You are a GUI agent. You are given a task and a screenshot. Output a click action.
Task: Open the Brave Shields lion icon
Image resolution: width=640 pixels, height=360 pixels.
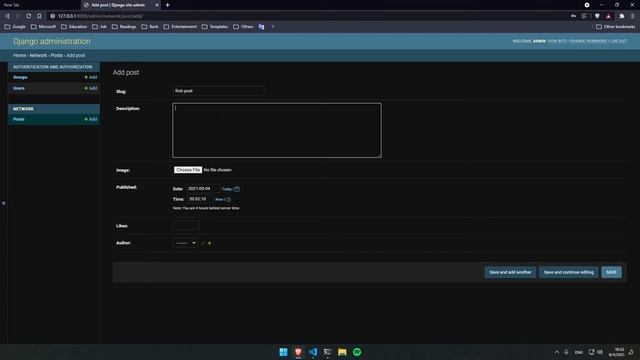pyautogui.click(x=597, y=16)
